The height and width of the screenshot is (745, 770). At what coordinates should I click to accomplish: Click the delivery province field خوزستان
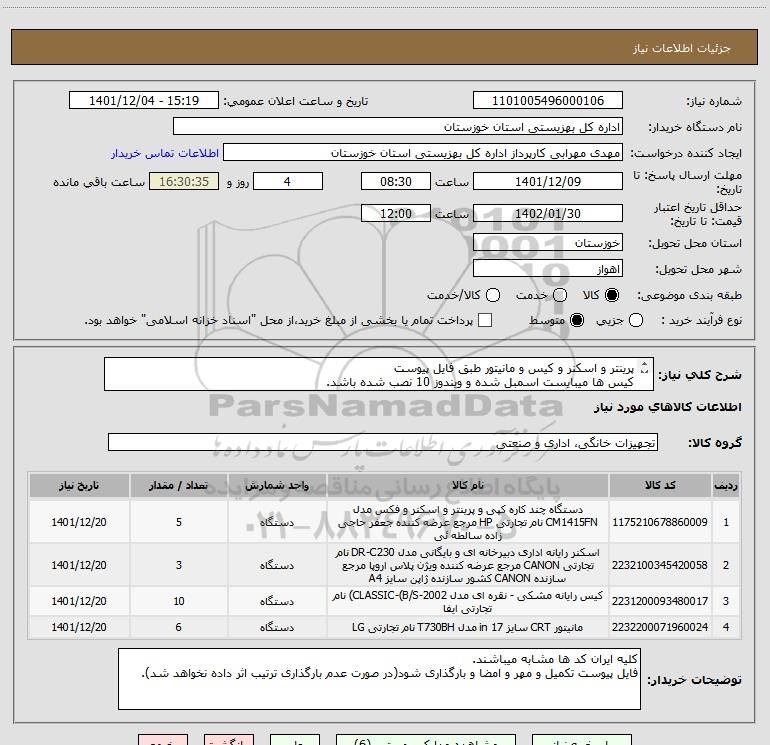click(548, 243)
